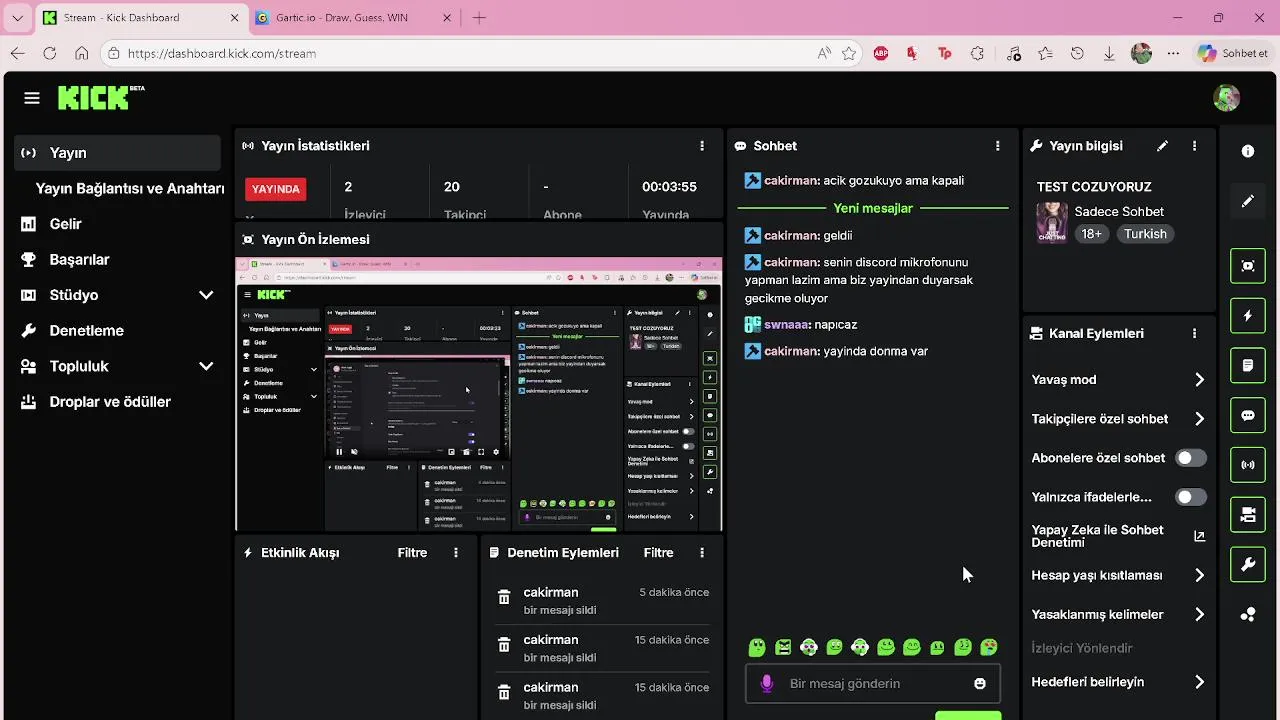
Task: Open the emoji picker in the chat input
Action: click(x=980, y=684)
